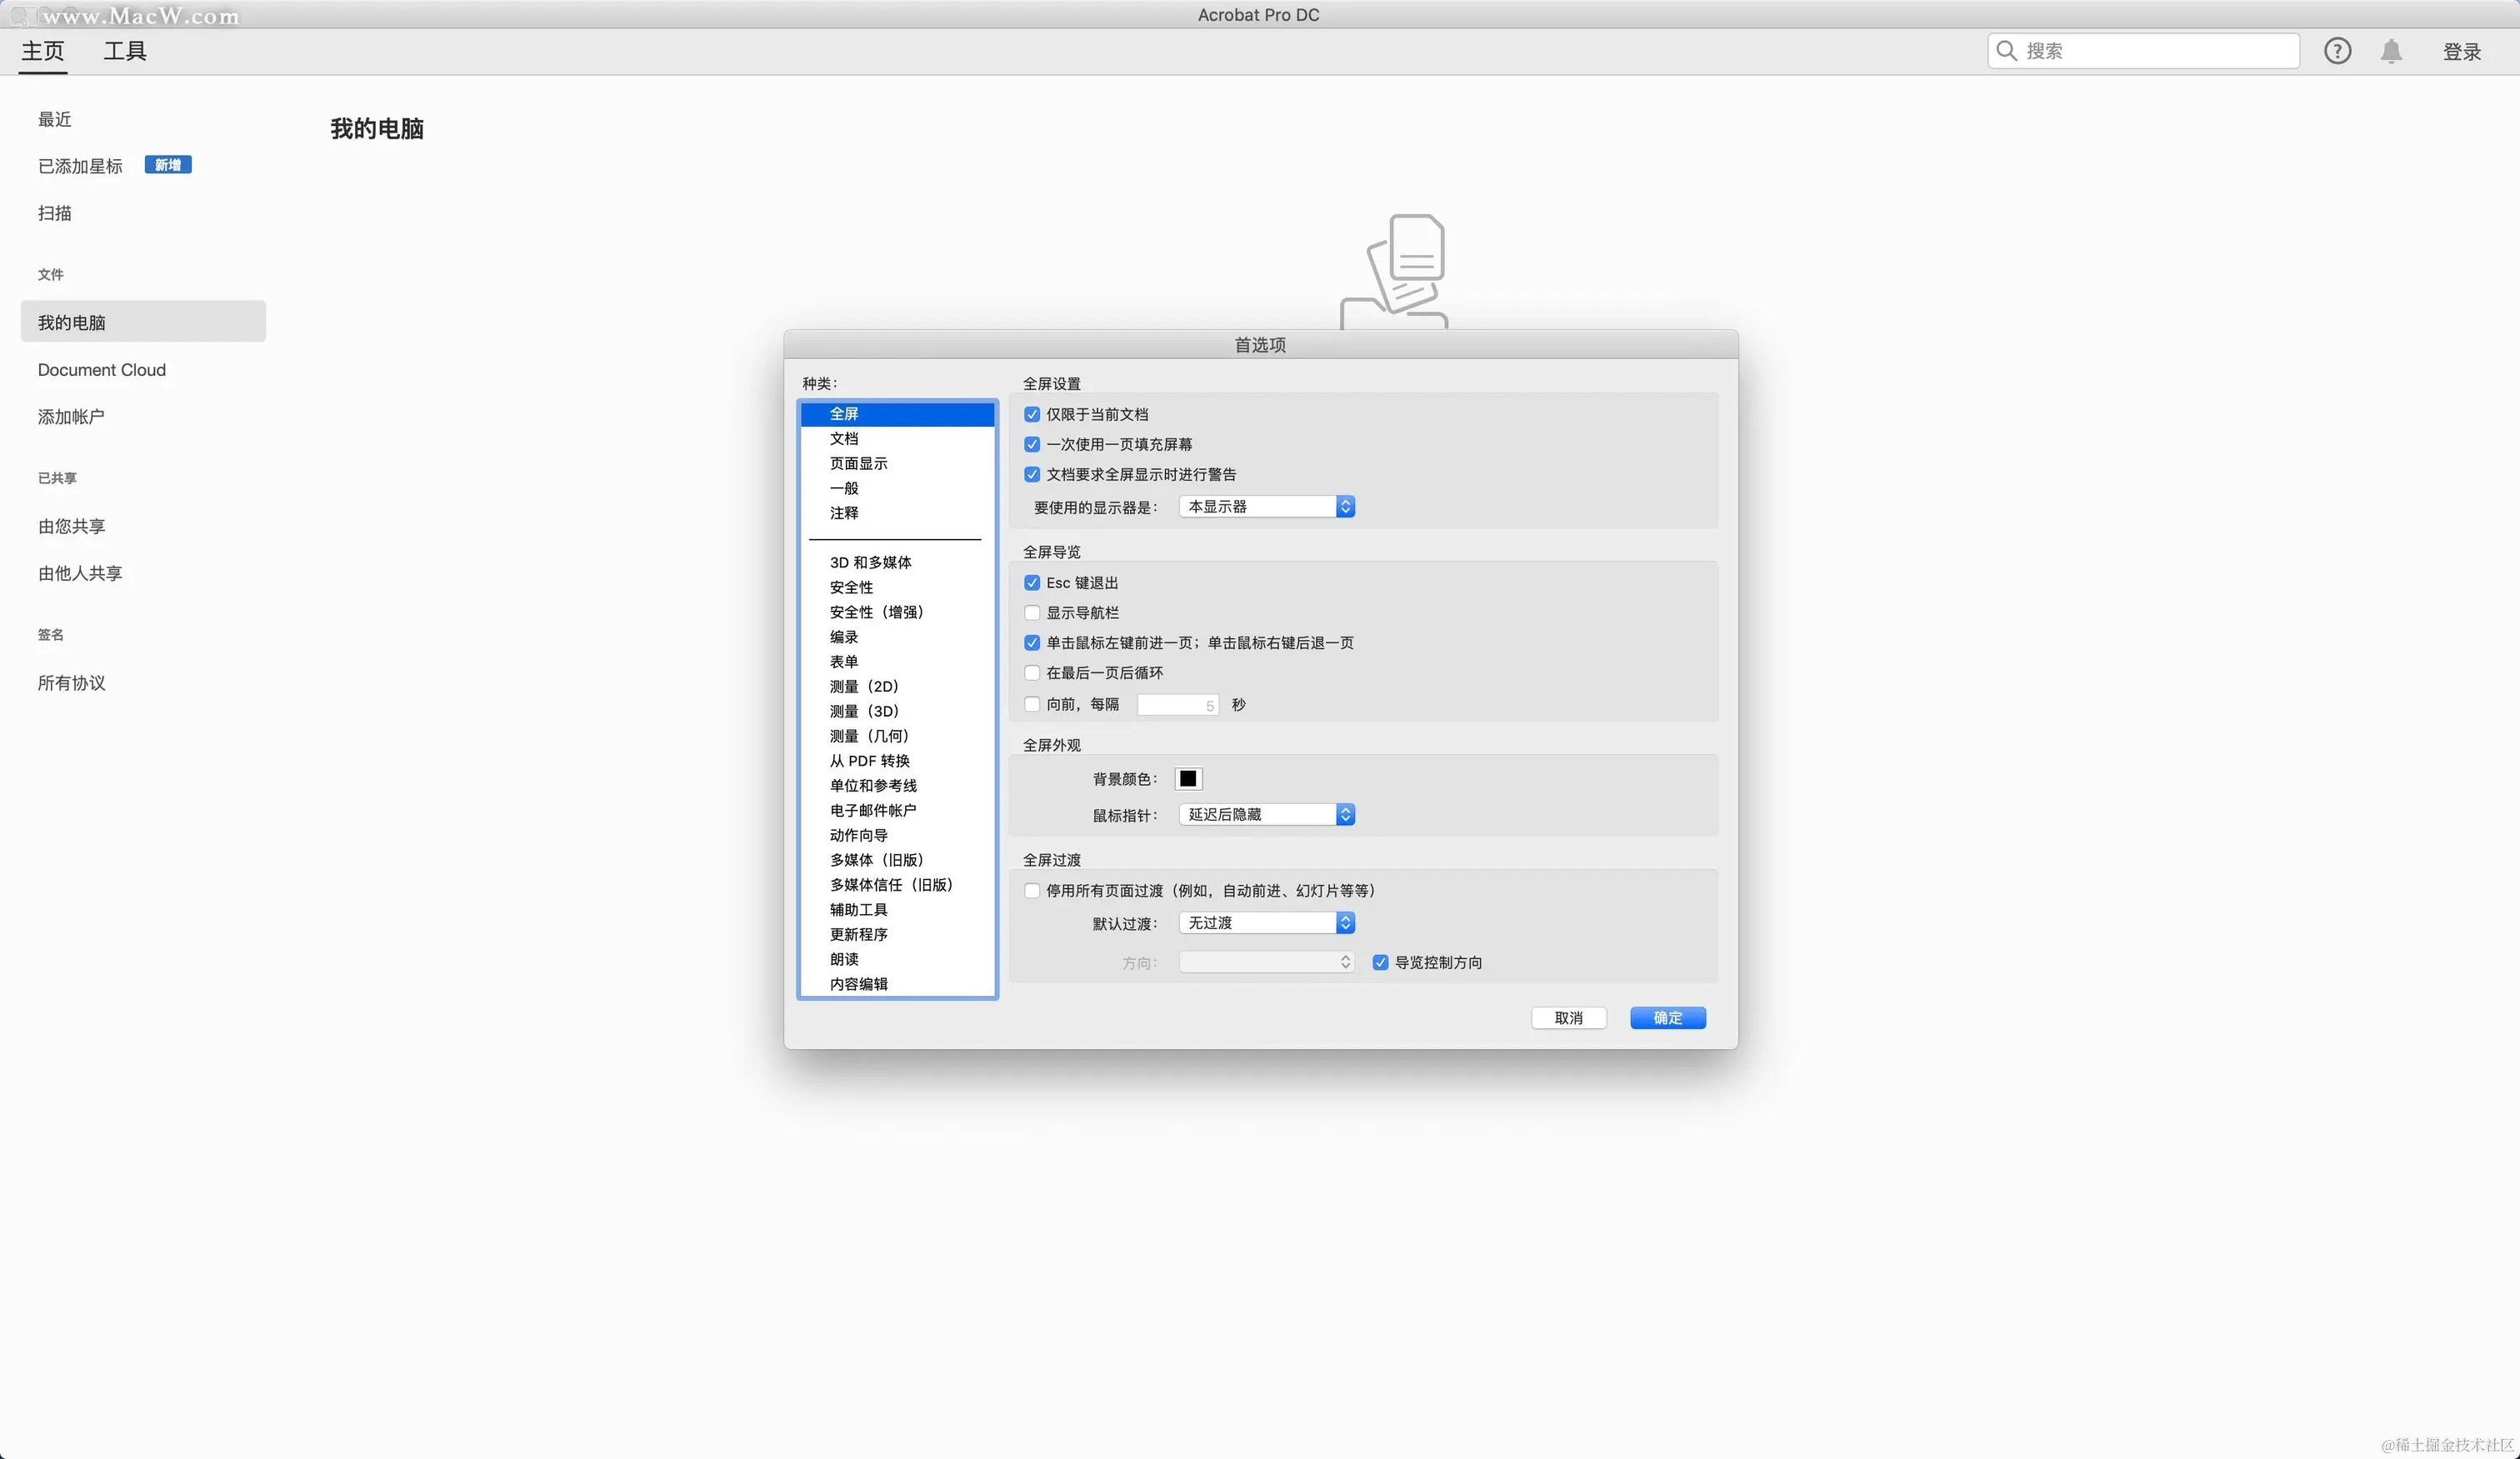Expand the 鼠标指针 dropdown menu
The height and width of the screenshot is (1459, 2520).
[x=1266, y=815]
